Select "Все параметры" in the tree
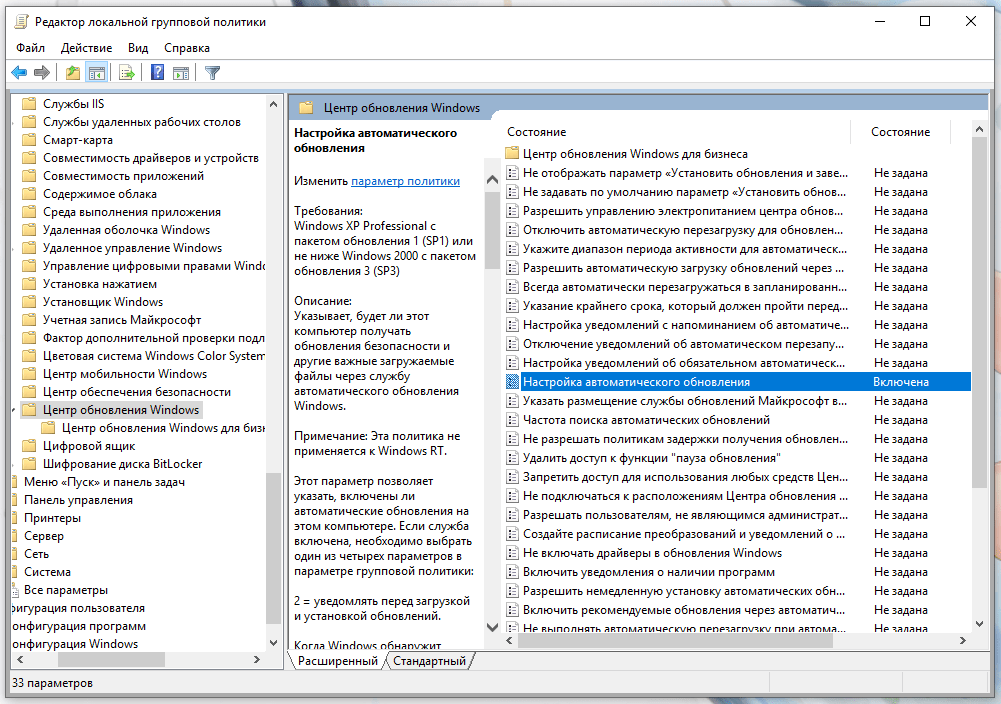The image size is (1001, 704). pyautogui.click(x=66, y=590)
